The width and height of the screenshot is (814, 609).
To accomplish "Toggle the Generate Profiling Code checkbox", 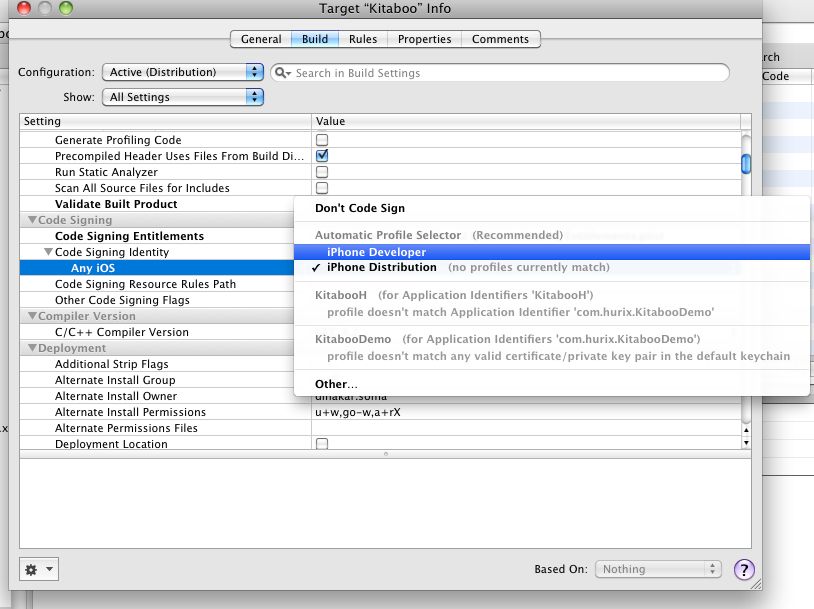I will tap(322, 140).
